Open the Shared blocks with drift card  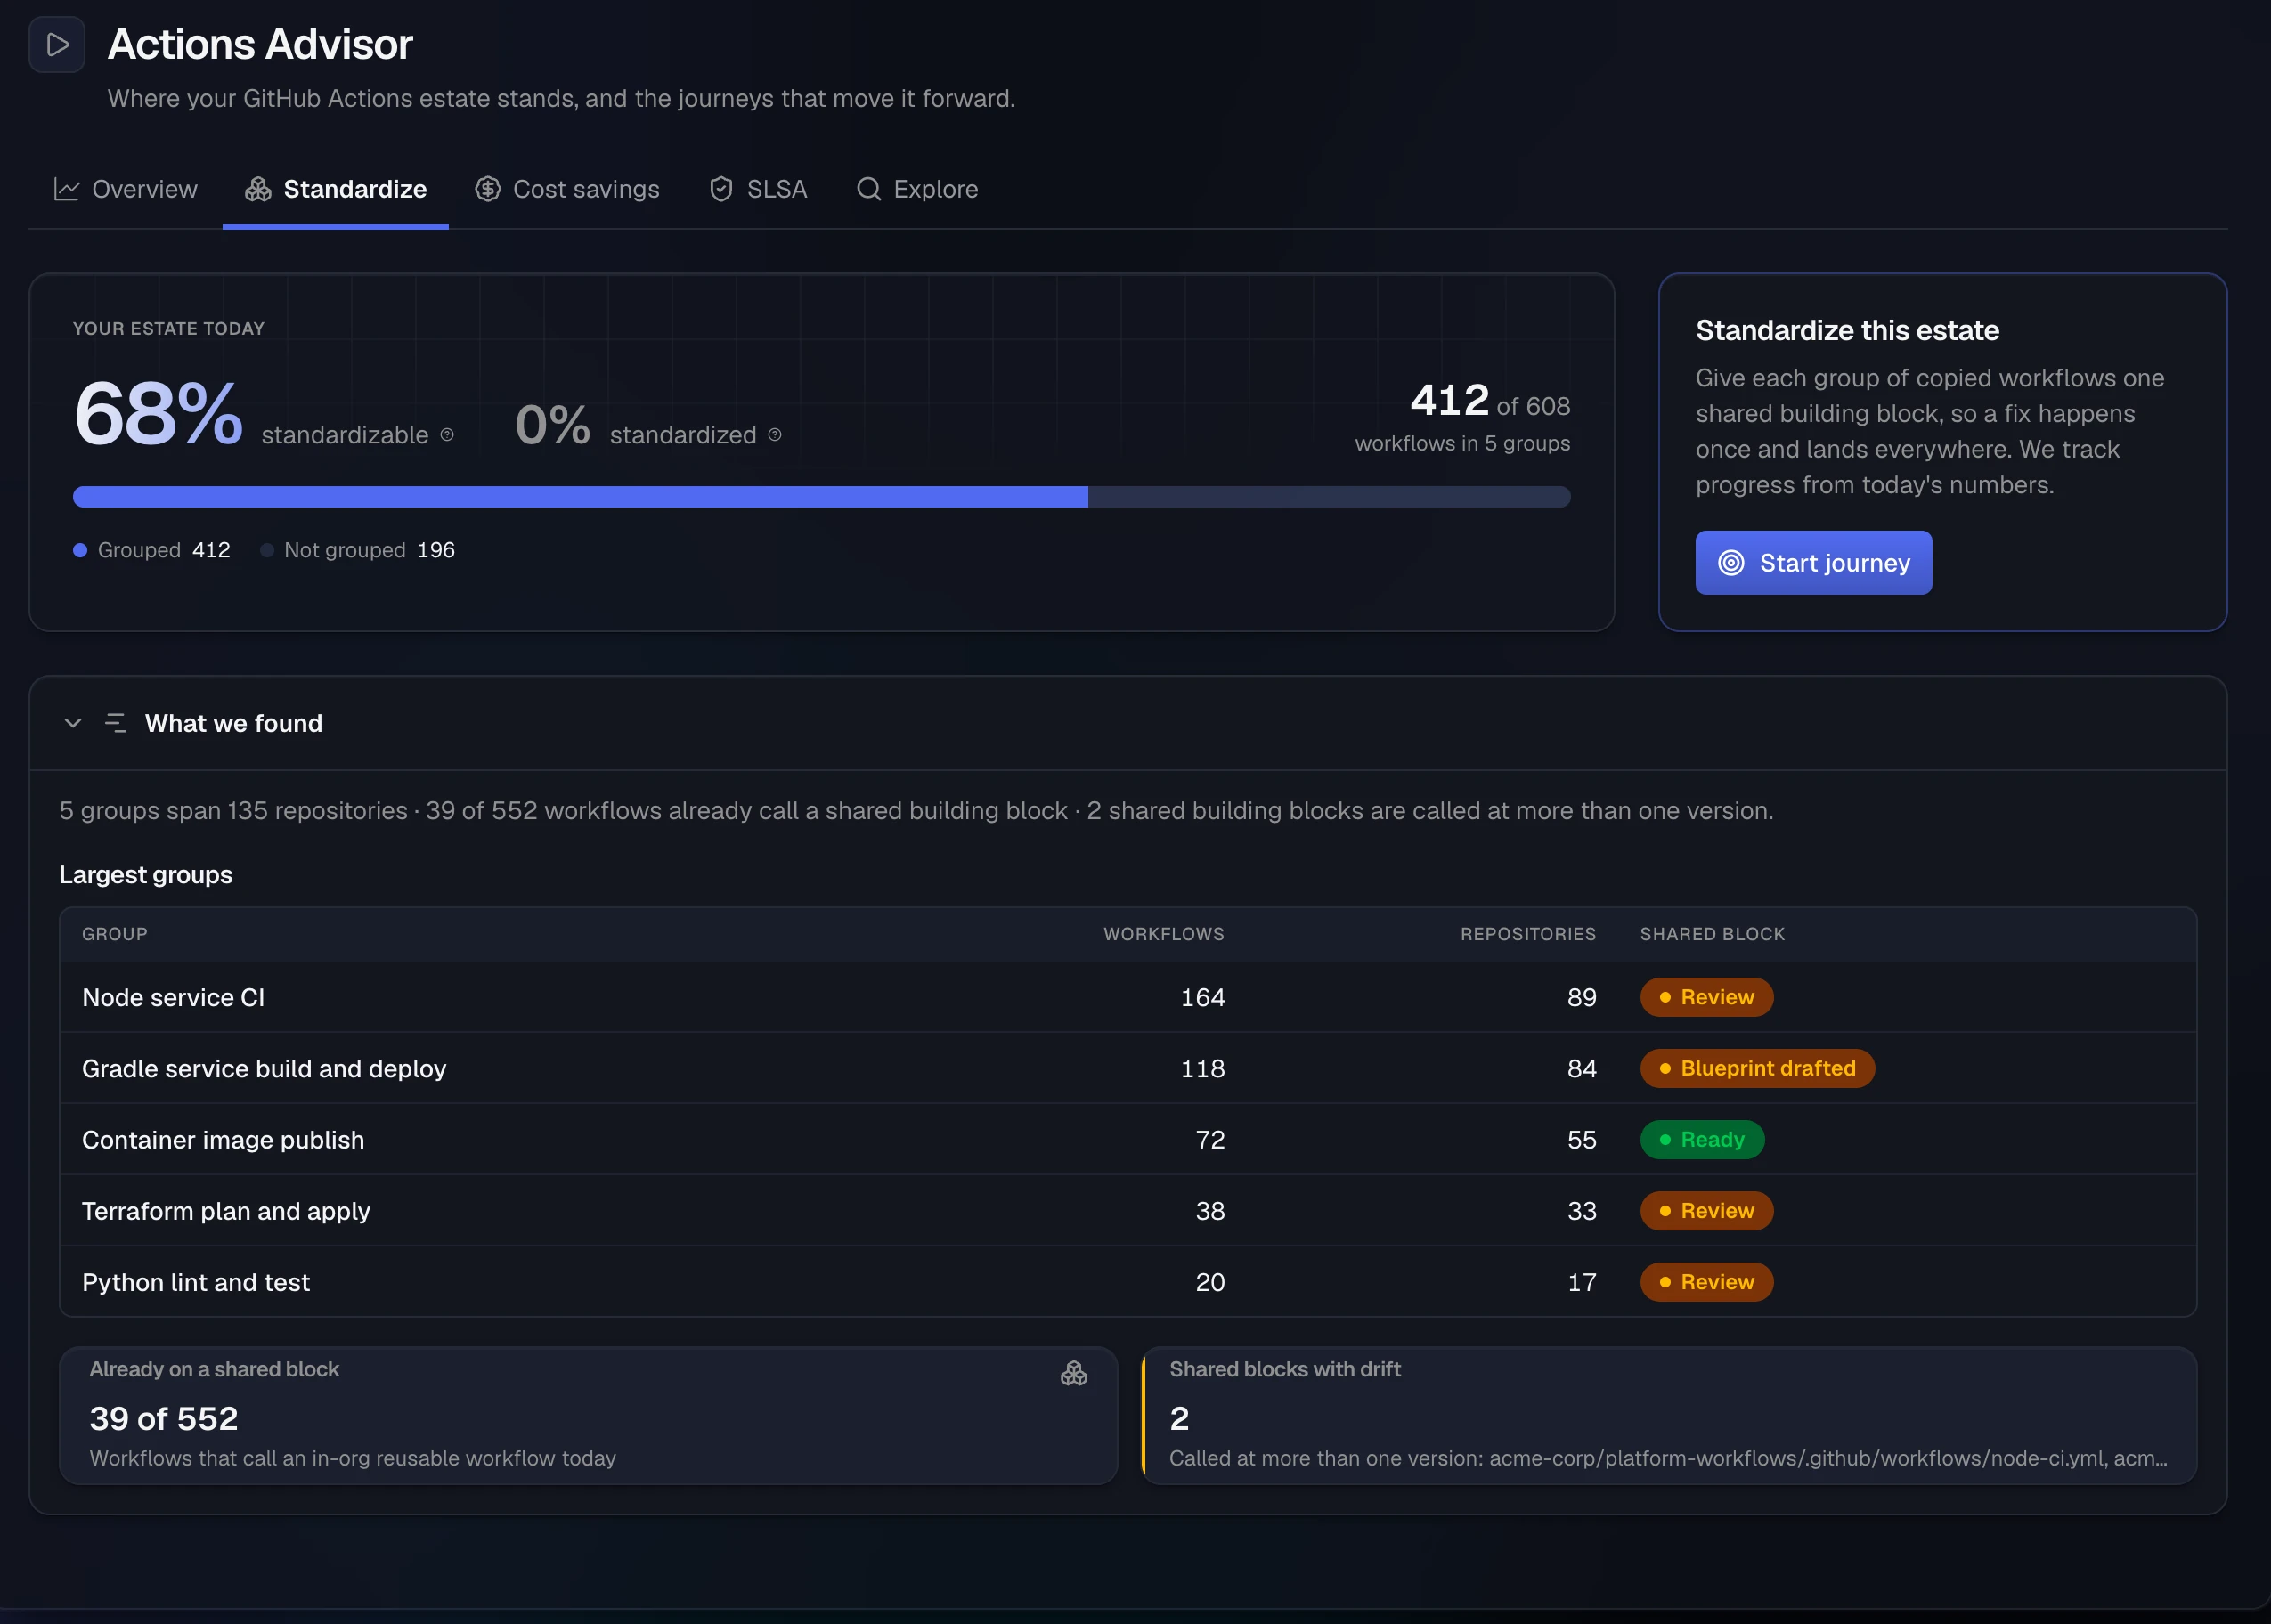tap(1669, 1416)
